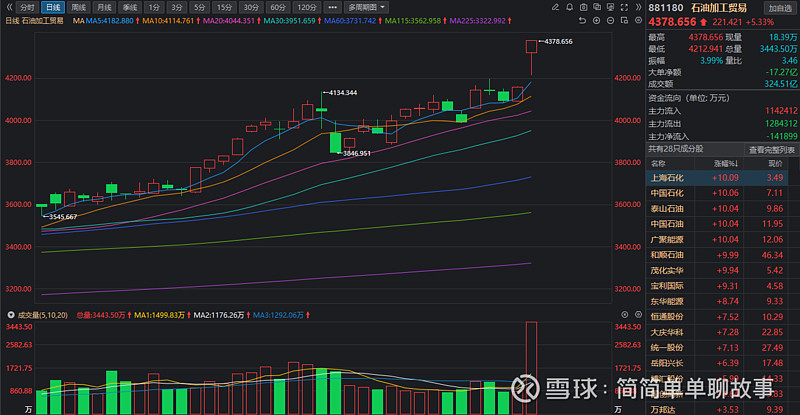Open overlay comparison icon in toolbar
Screen dimensions: 800x415
[597, 7]
